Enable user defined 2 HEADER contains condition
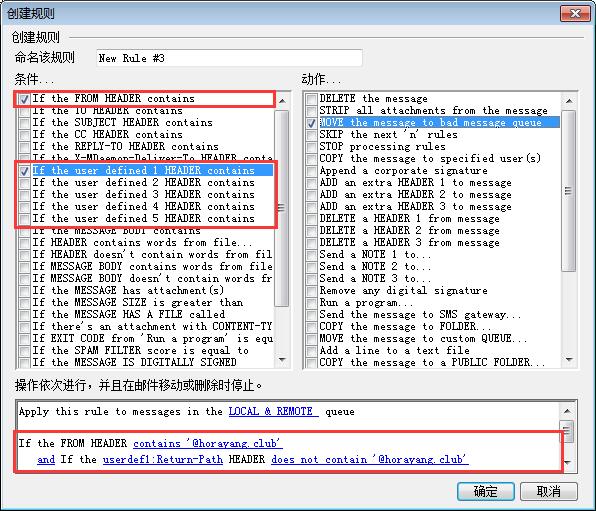 coord(24,183)
